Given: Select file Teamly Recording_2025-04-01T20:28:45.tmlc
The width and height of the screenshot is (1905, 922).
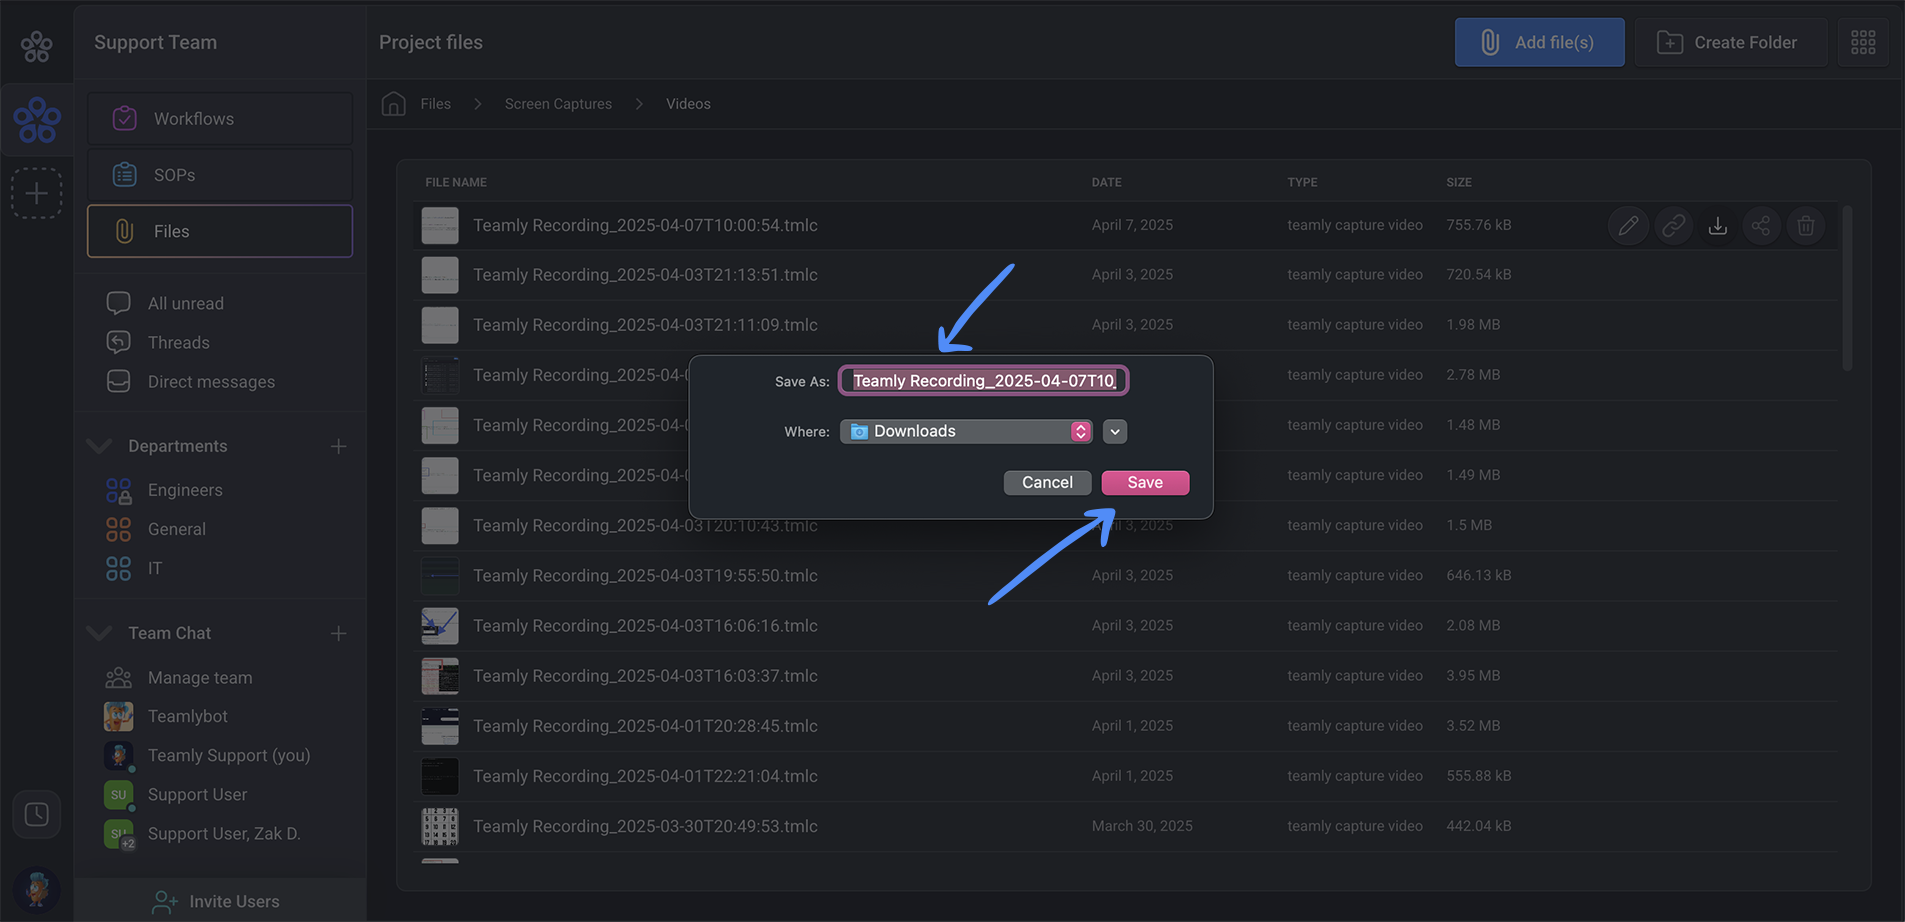Looking at the screenshot, I should [645, 726].
